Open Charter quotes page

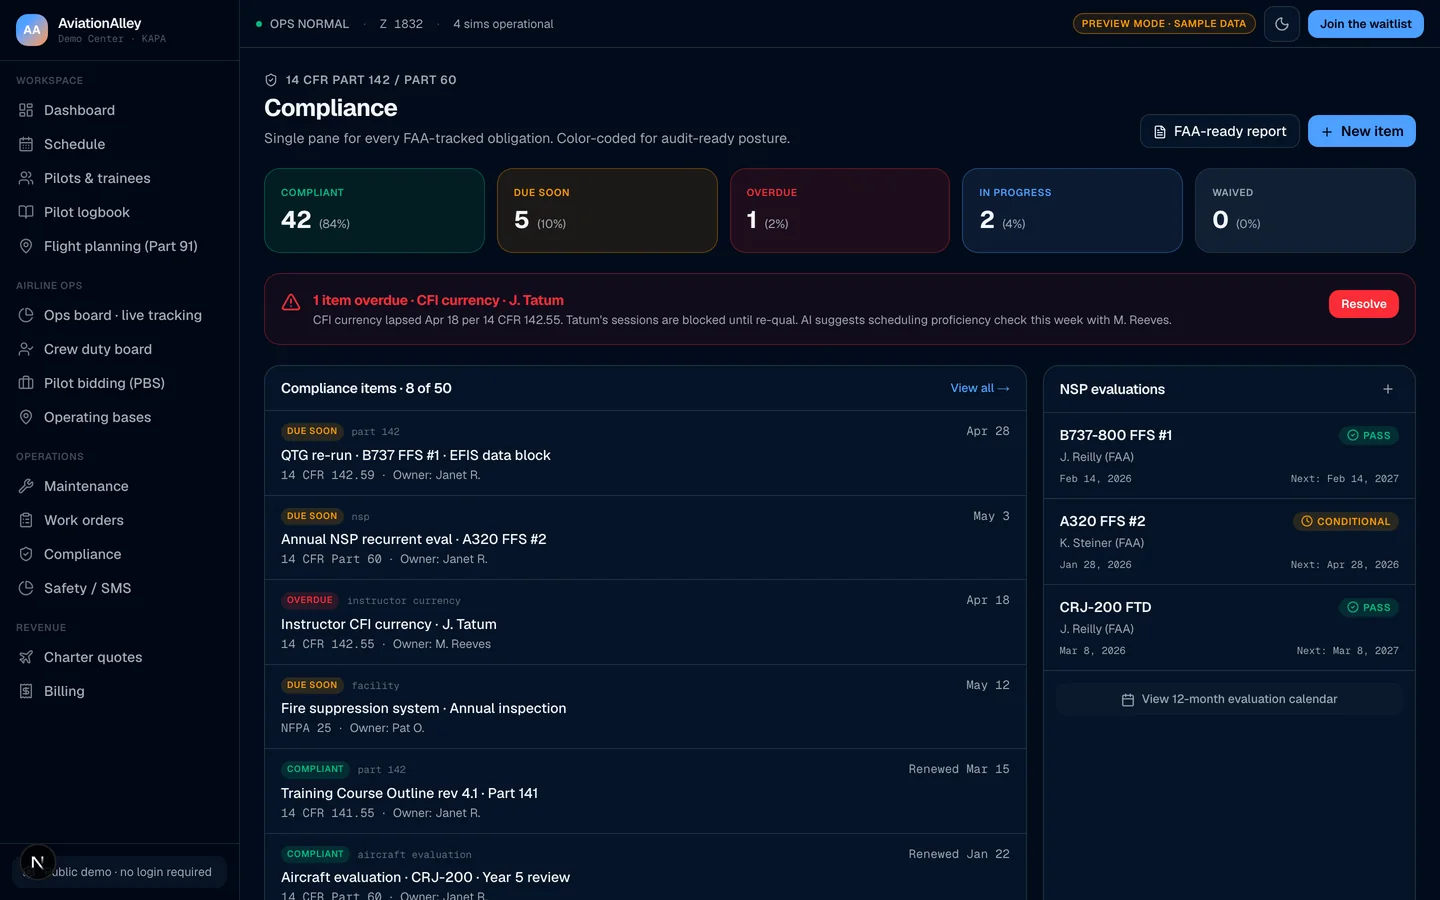point(119,657)
